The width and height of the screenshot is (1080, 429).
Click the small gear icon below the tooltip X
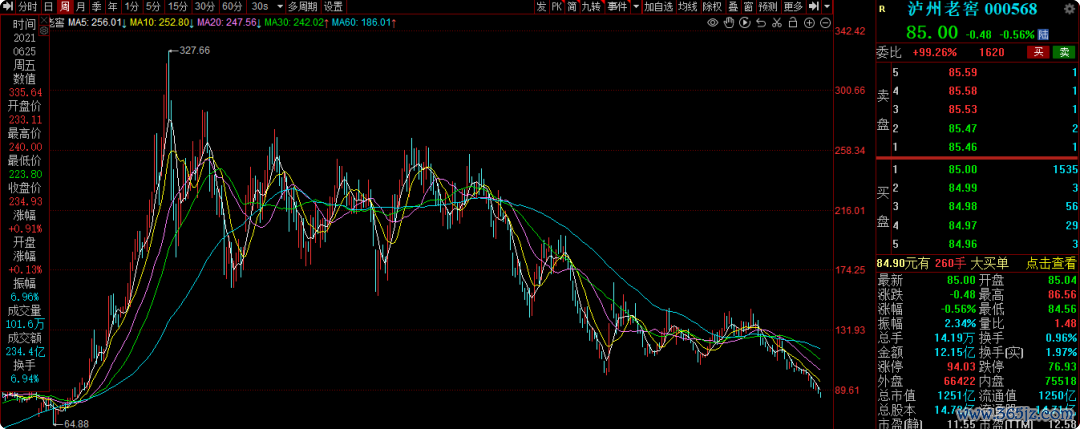tap(43, 28)
